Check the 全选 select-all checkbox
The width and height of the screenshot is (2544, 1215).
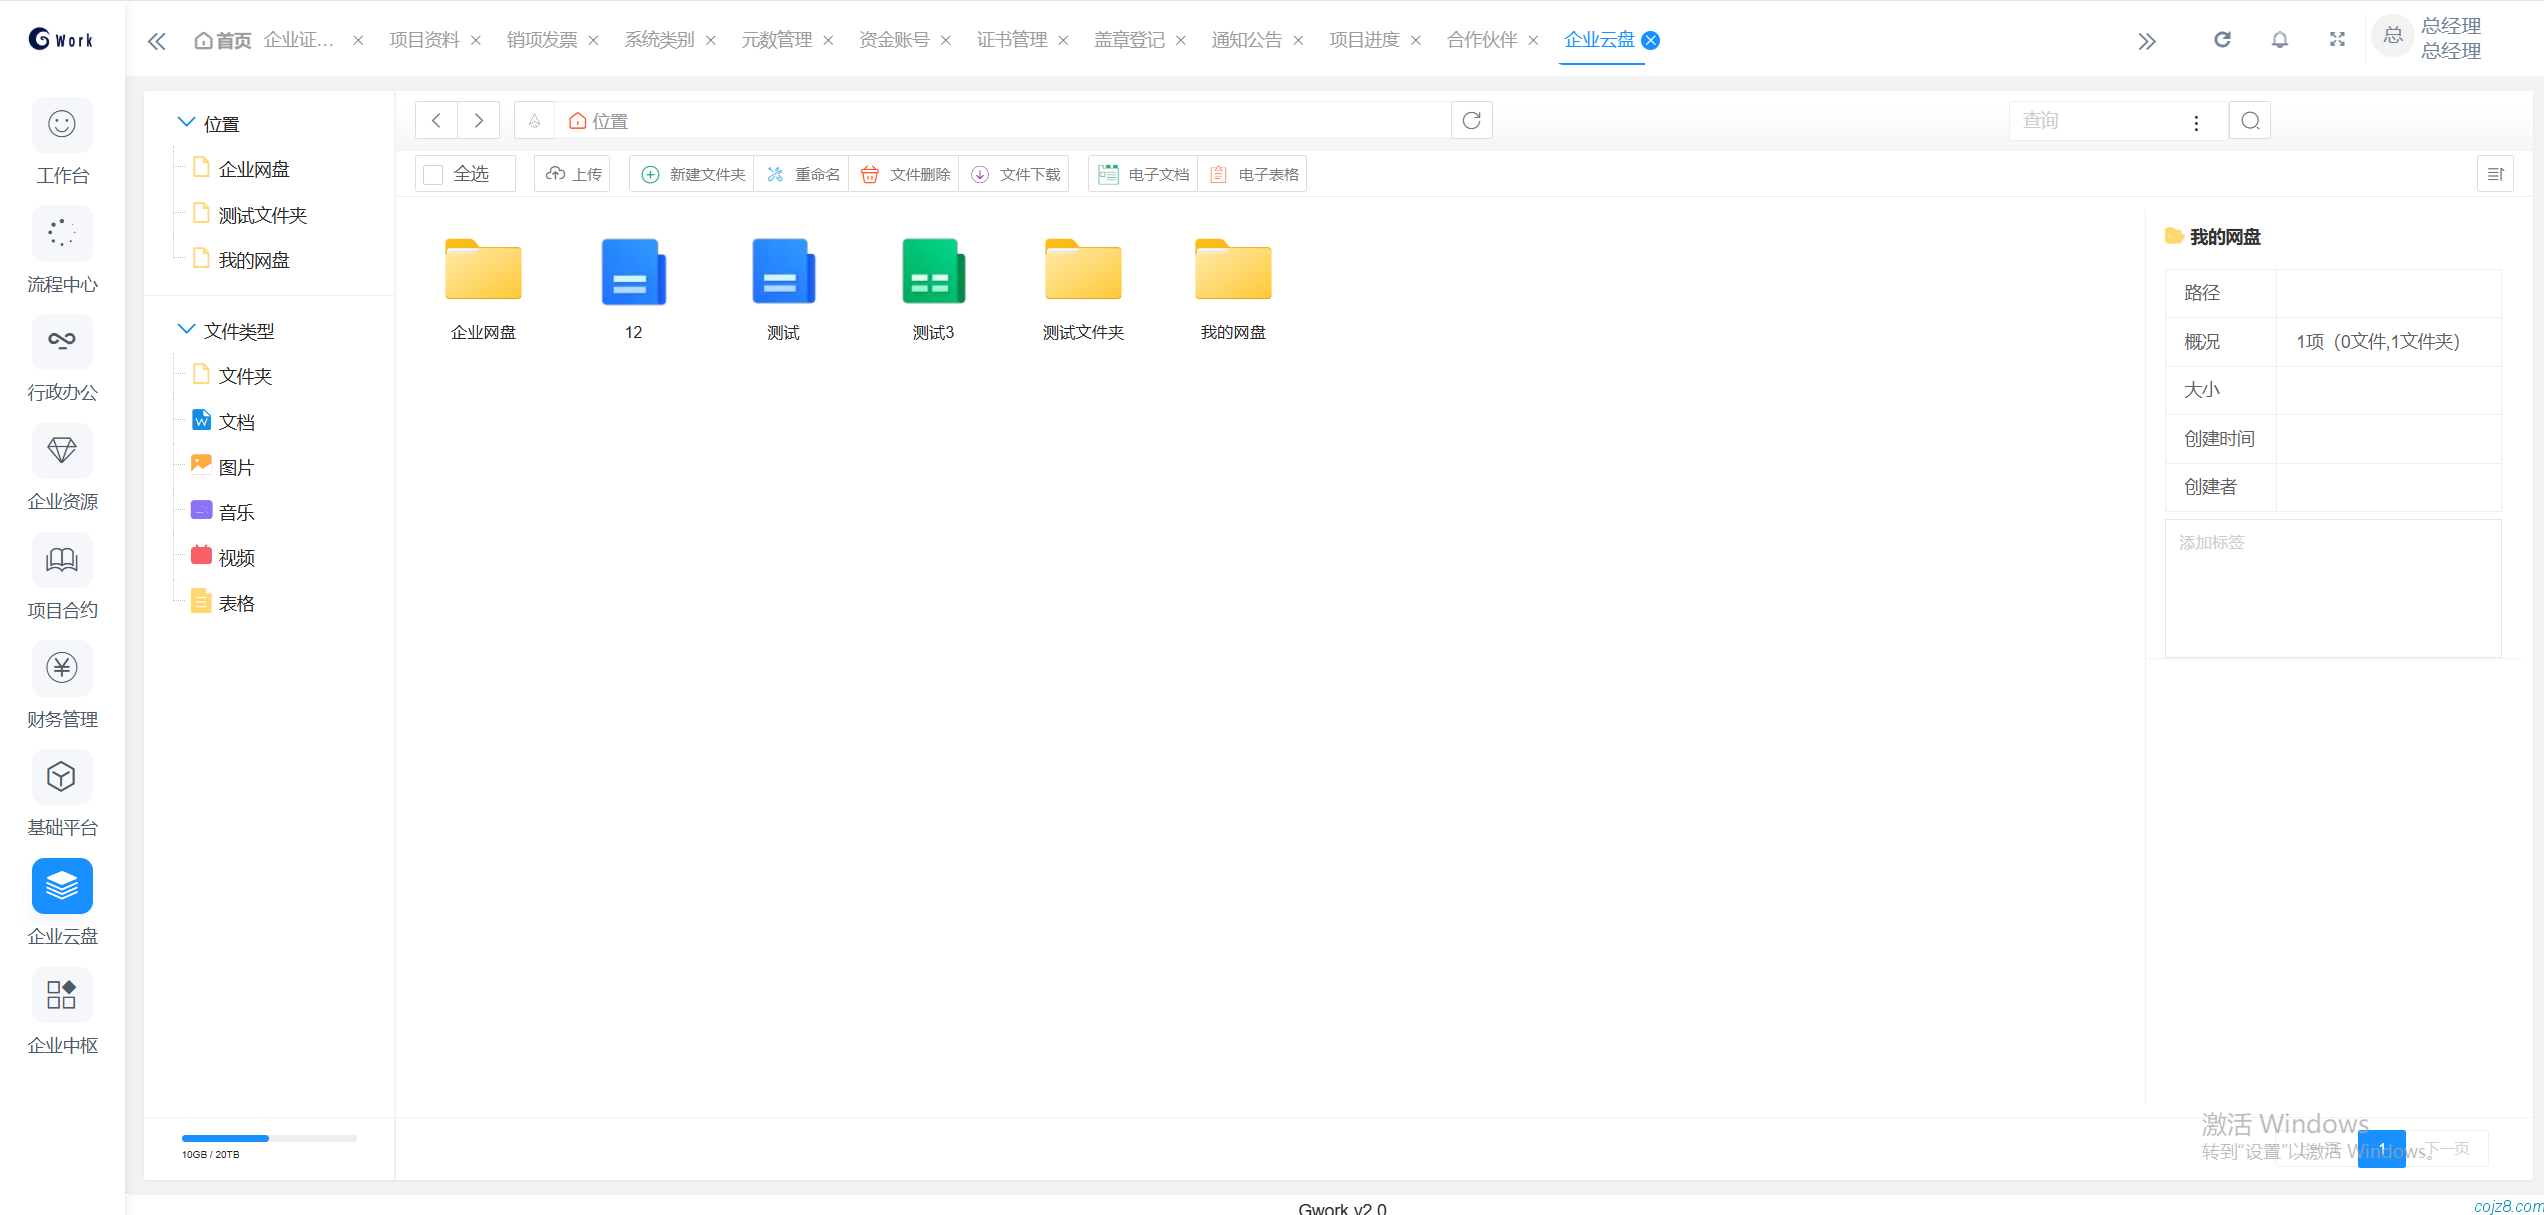434,175
